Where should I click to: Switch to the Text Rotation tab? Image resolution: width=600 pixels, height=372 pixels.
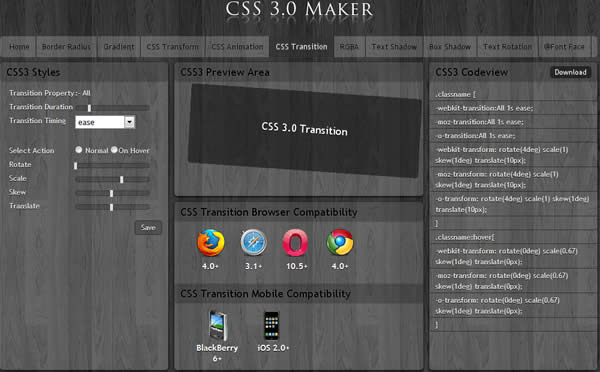507,47
